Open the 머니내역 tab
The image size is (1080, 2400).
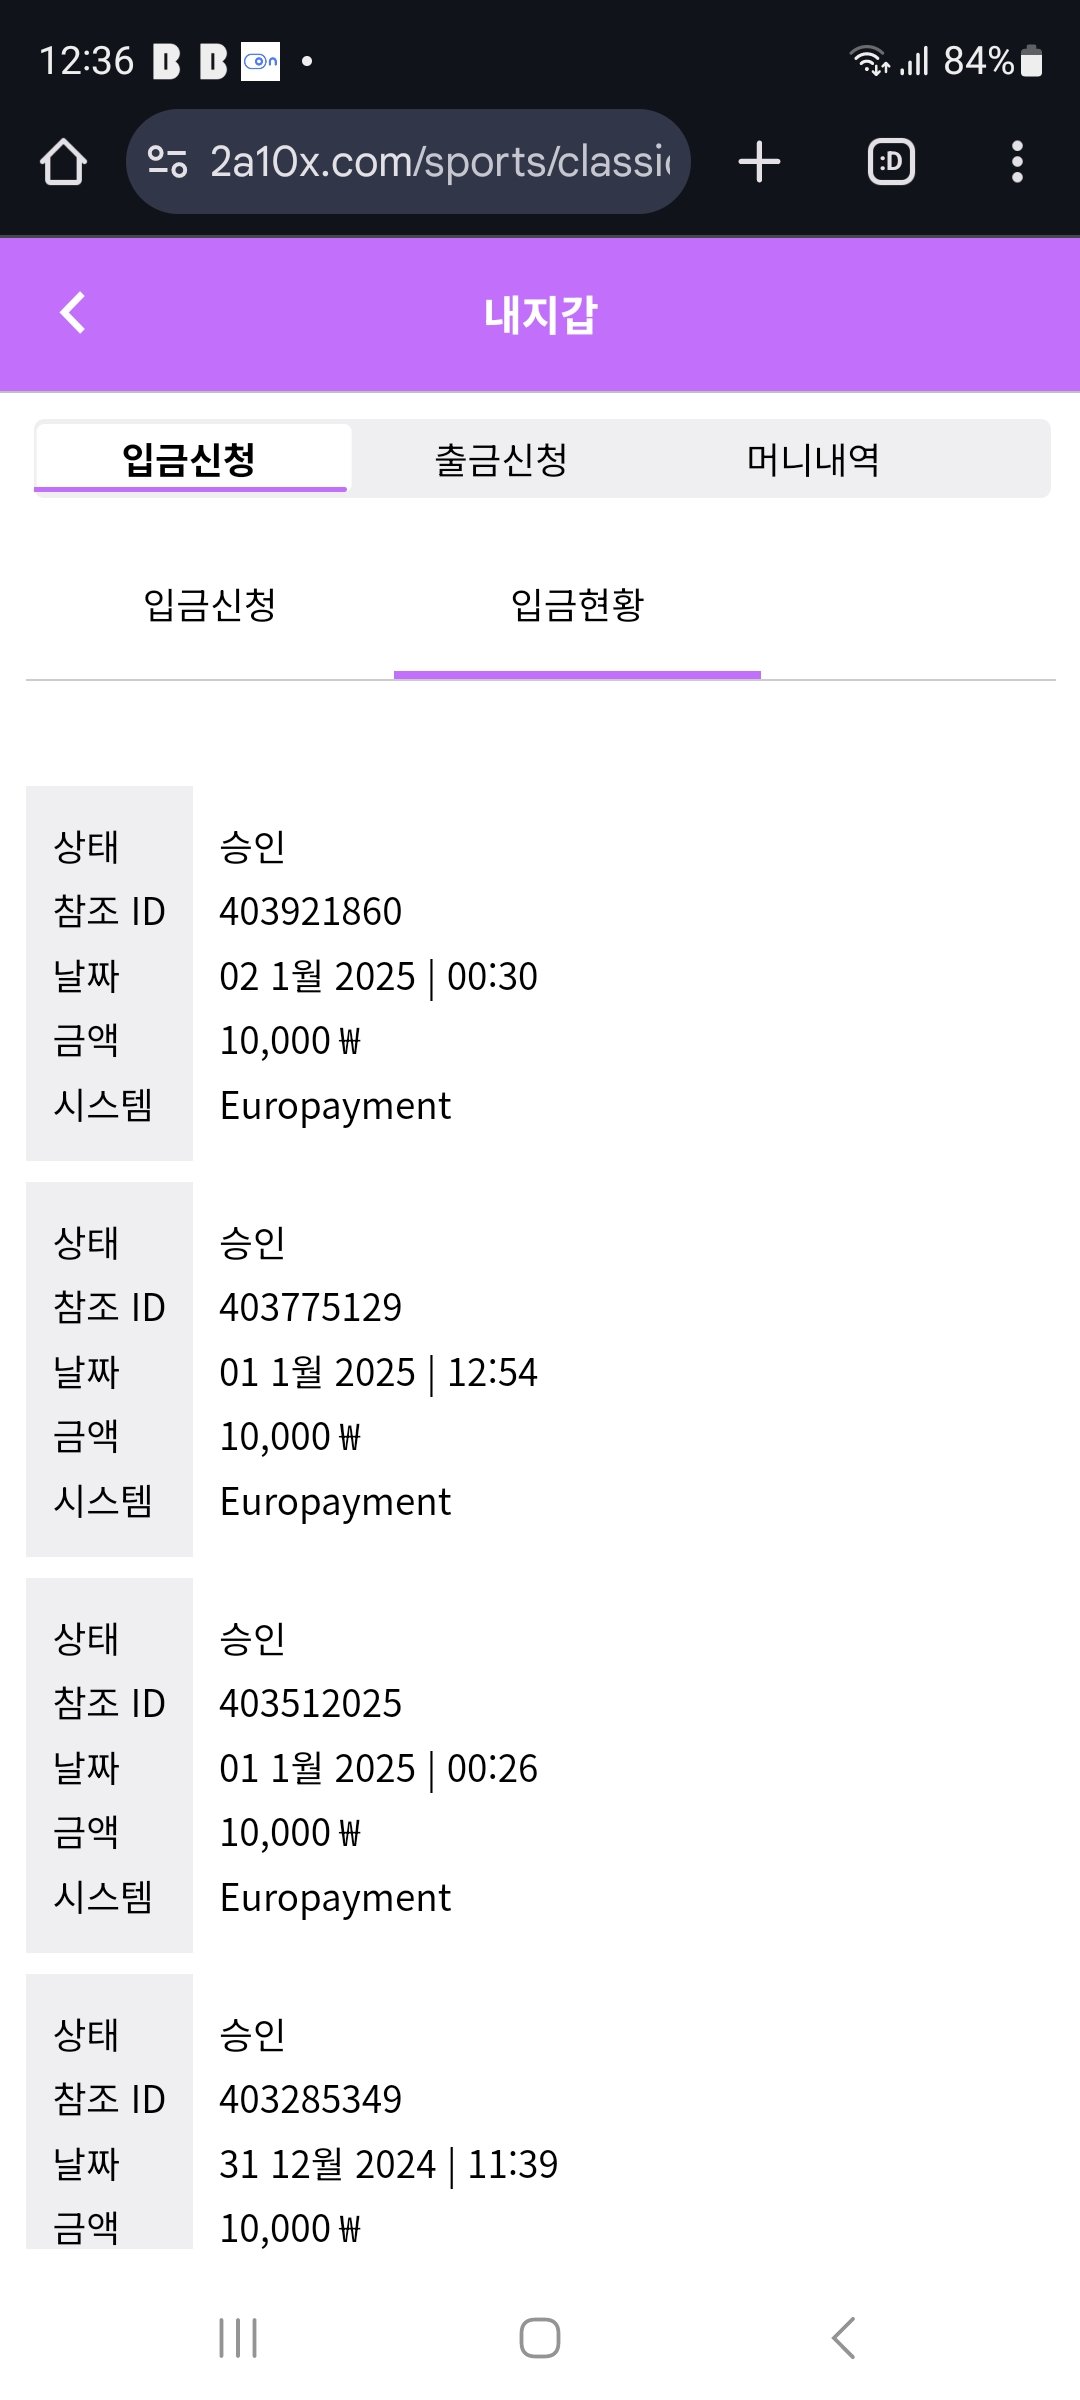coord(813,460)
